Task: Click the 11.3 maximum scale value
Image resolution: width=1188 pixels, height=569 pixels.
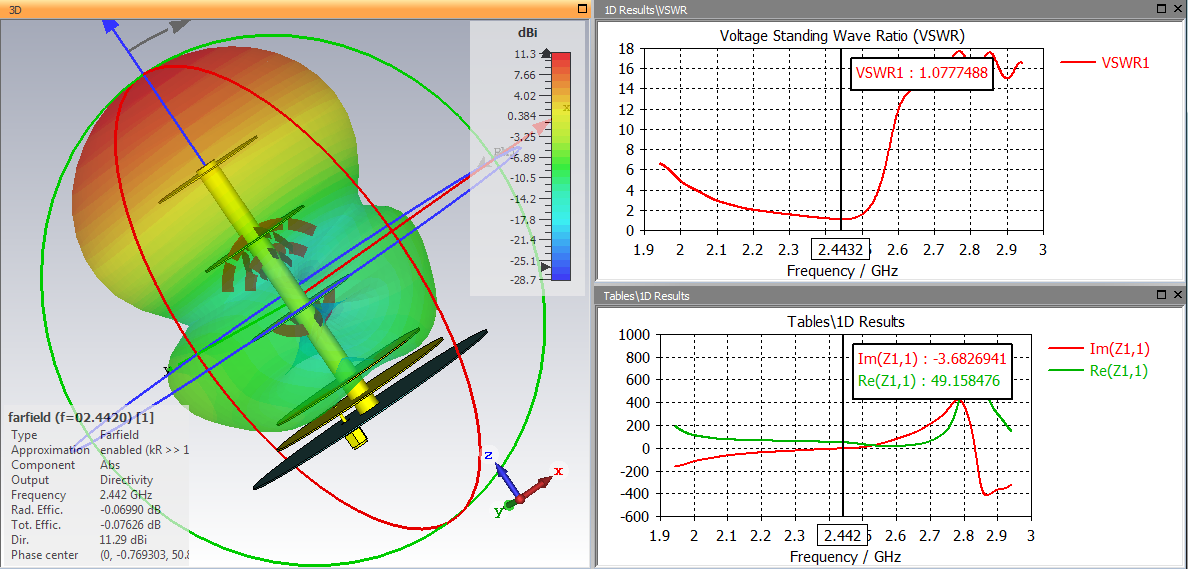Action: point(526,54)
